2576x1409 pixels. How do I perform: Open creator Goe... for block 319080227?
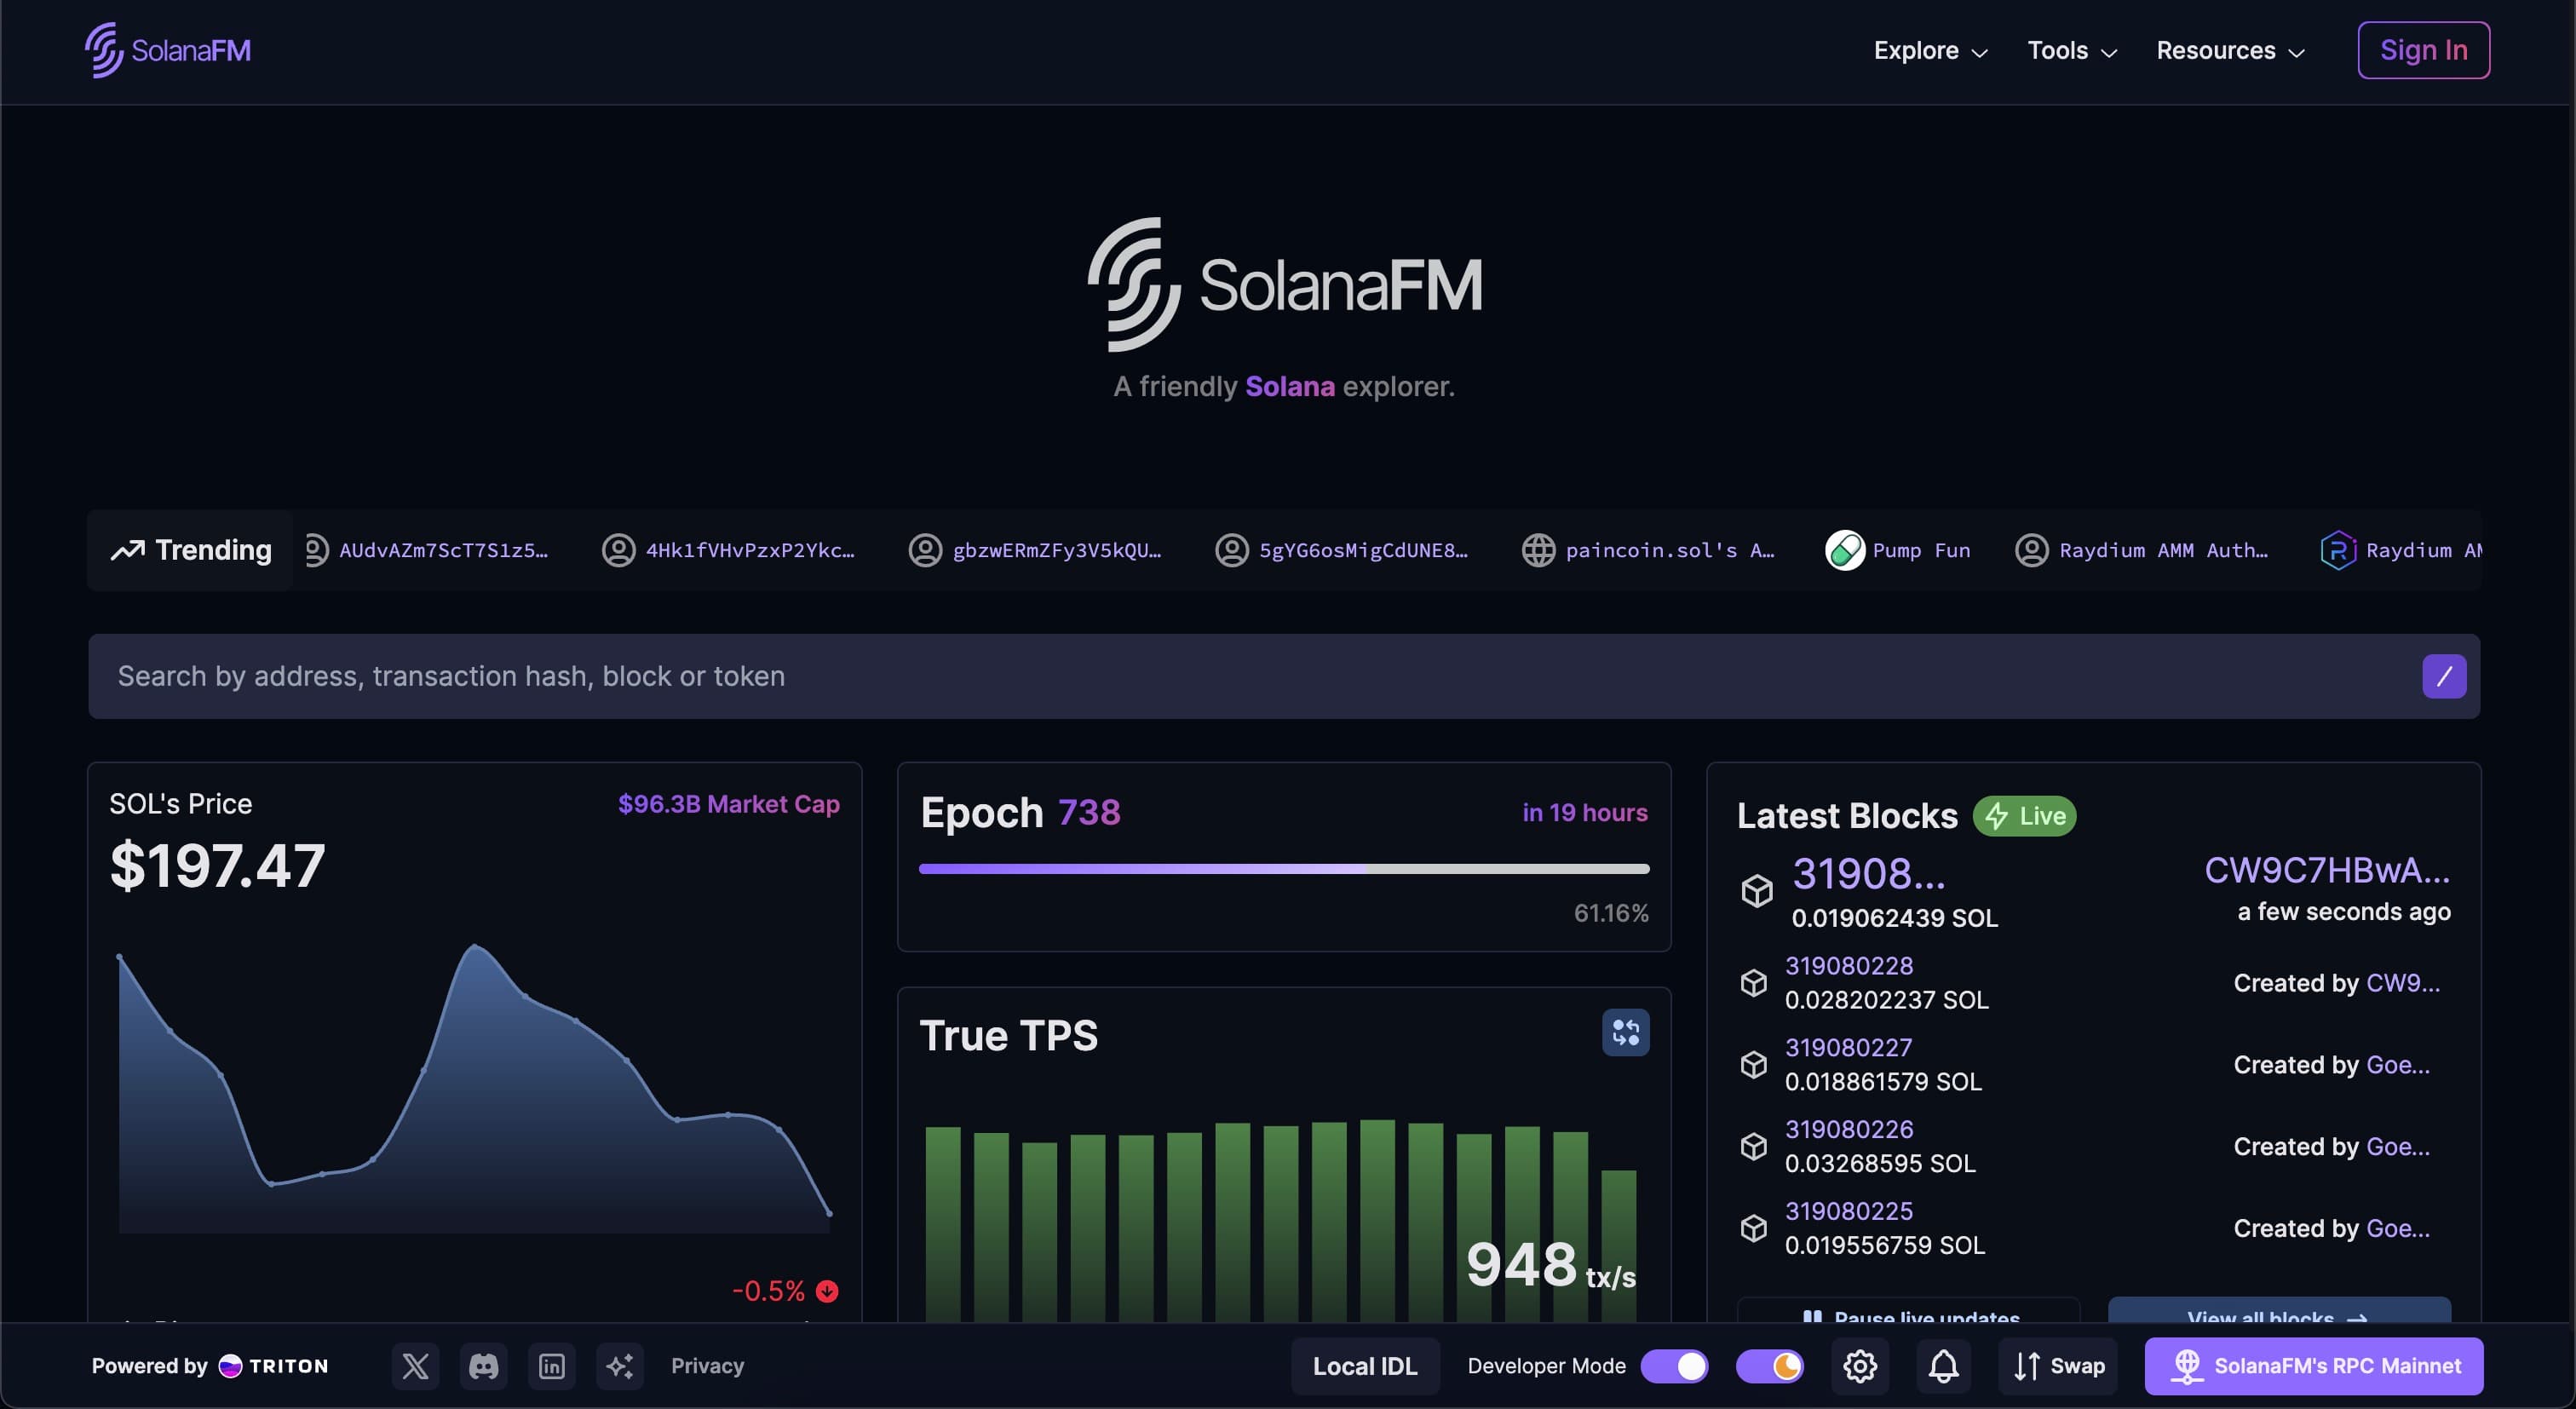point(2398,1065)
